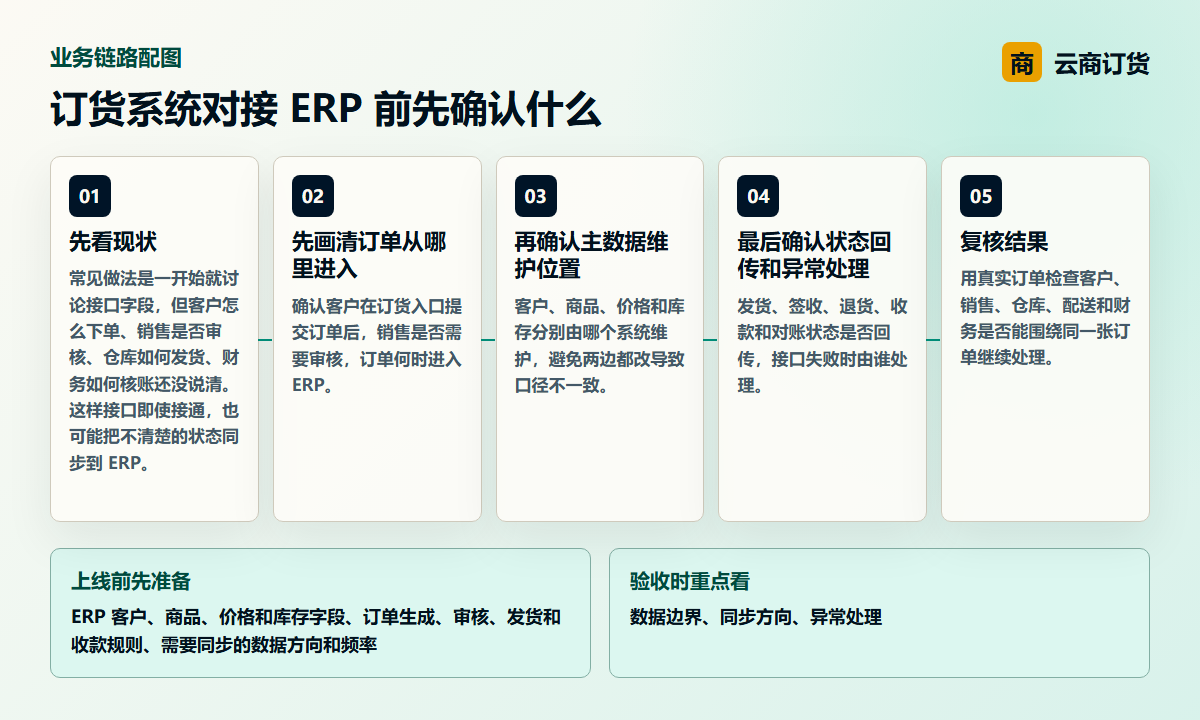Click the step 05 number badge
Viewport: 1200px width, 720px height.
[981, 196]
